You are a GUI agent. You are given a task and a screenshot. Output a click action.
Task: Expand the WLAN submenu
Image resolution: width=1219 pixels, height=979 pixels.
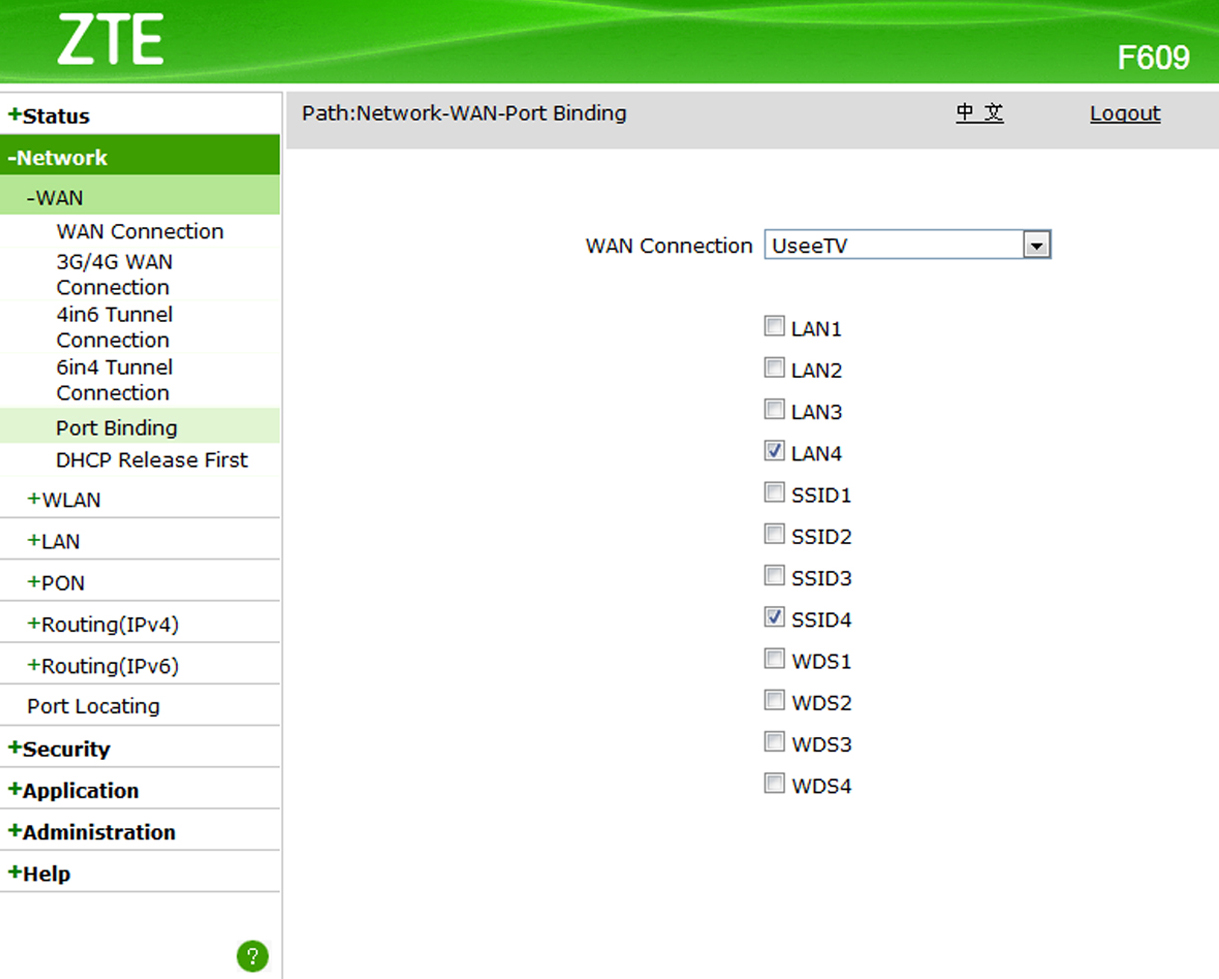tap(70, 499)
